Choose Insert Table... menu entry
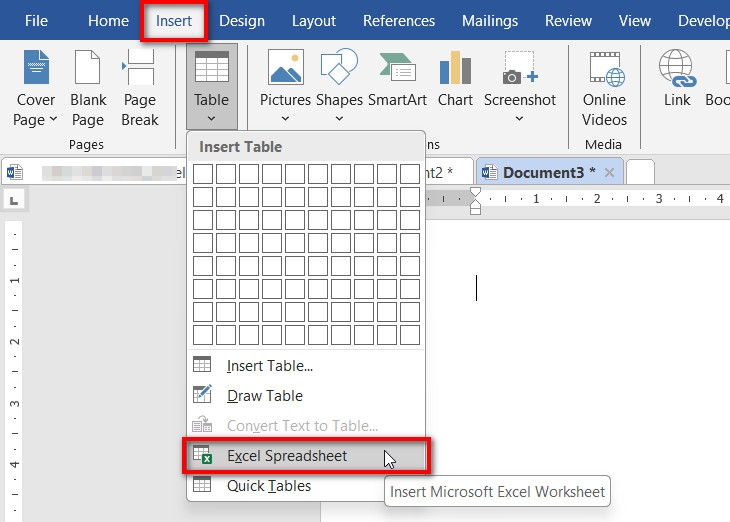Viewport: 730px width, 522px height. pos(306,366)
